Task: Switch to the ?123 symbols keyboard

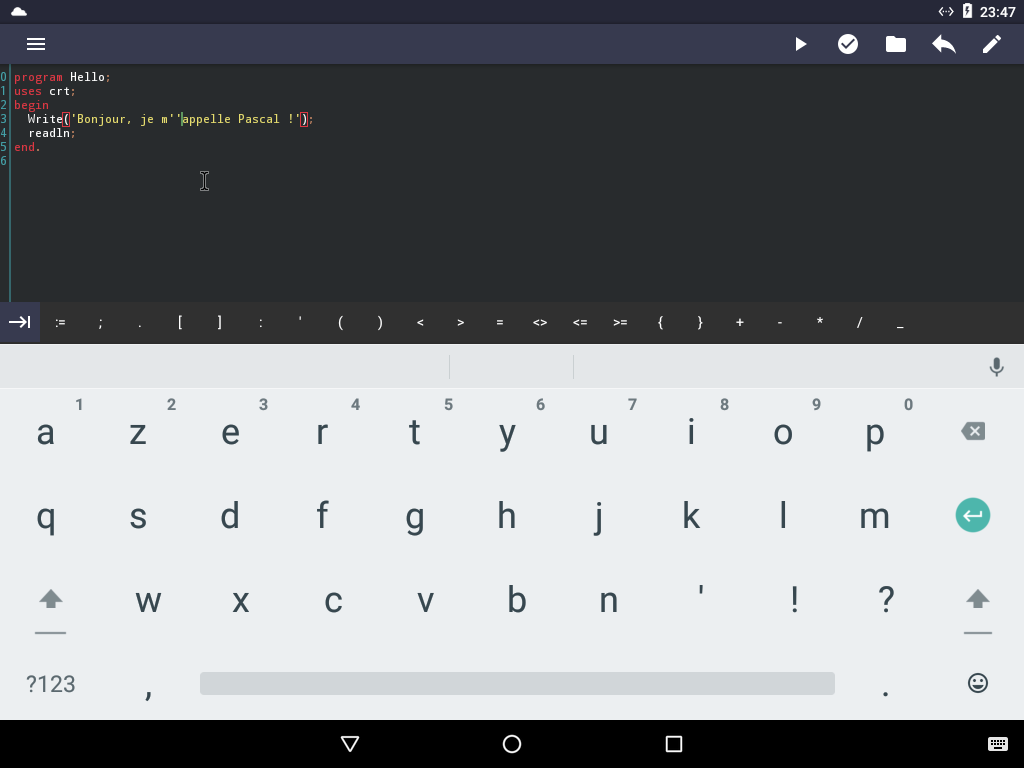Action: click(x=50, y=684)
